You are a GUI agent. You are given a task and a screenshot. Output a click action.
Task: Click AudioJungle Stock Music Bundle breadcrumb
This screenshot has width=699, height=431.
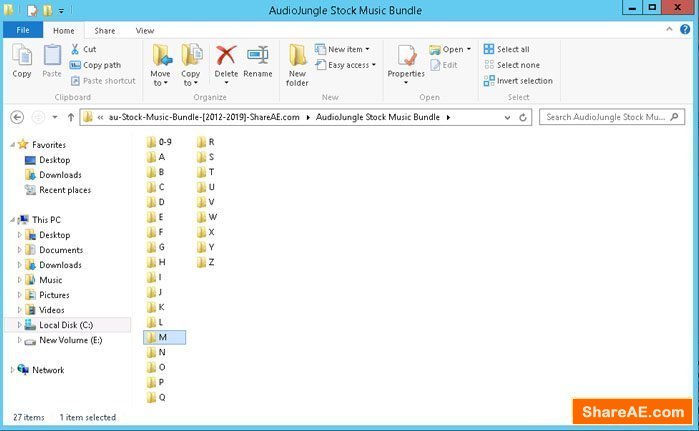click(x=378, y=117)
